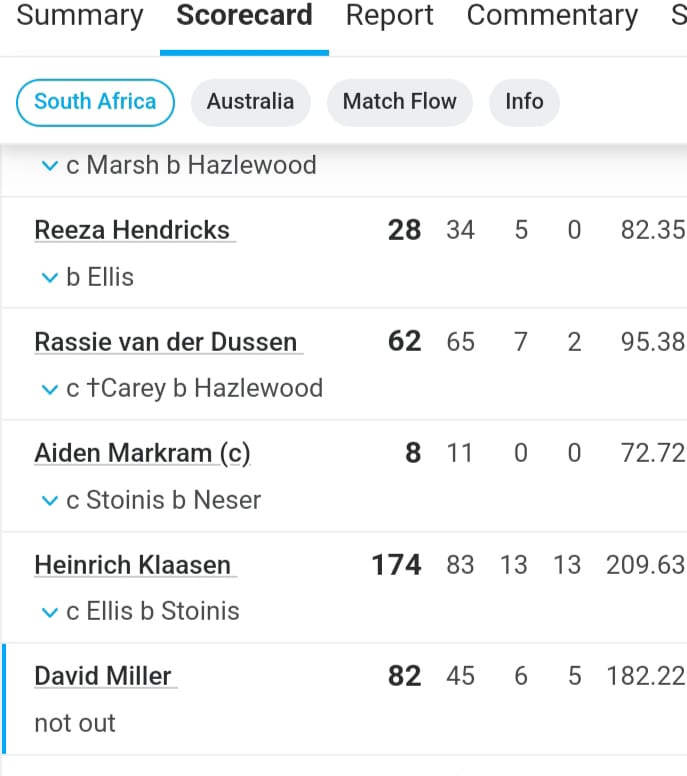Image resolution: width=687 pixels, height=776 pixels.
Task: Open the Report tab
Action: (x=390, y=15)
